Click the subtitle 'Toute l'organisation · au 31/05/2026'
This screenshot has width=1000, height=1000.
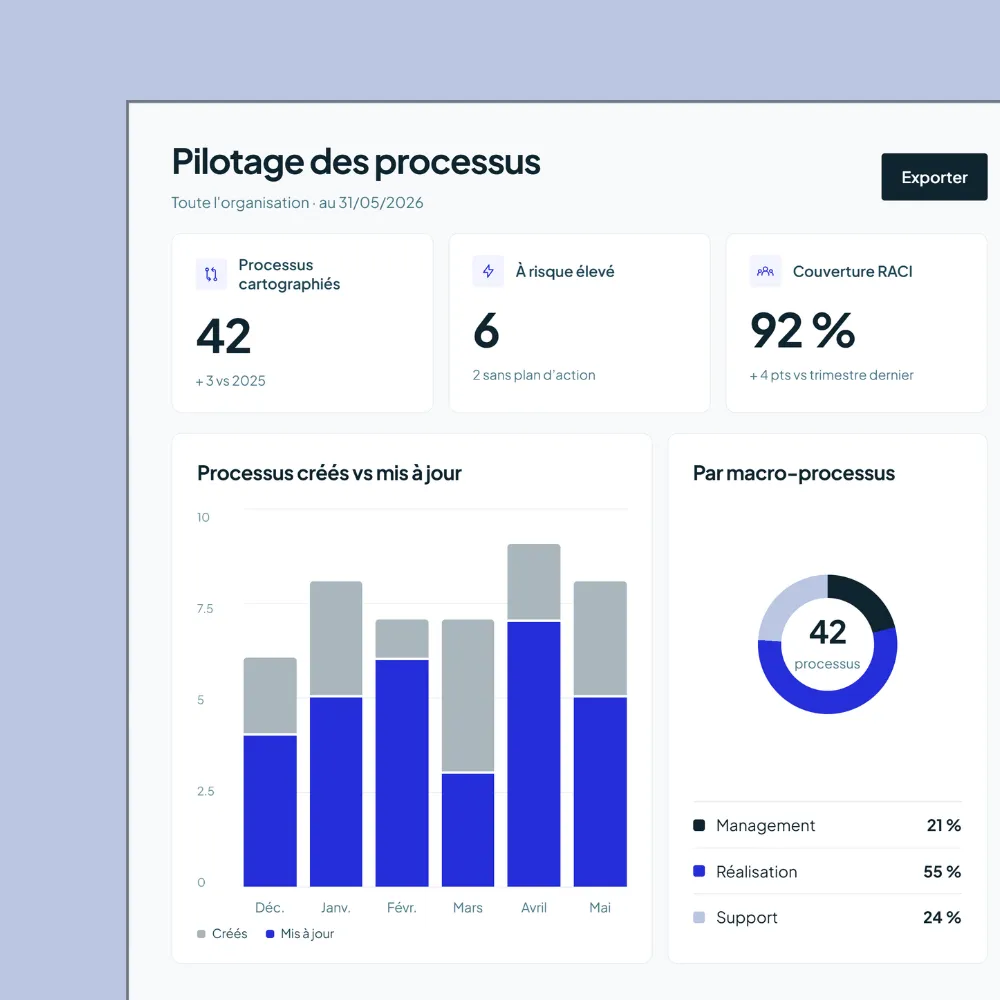click(297, 202)
